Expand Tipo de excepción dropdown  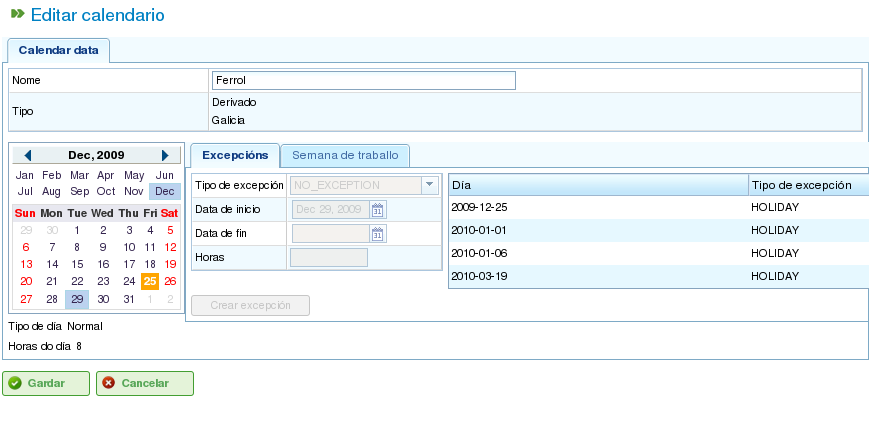[x=429, y=185]
